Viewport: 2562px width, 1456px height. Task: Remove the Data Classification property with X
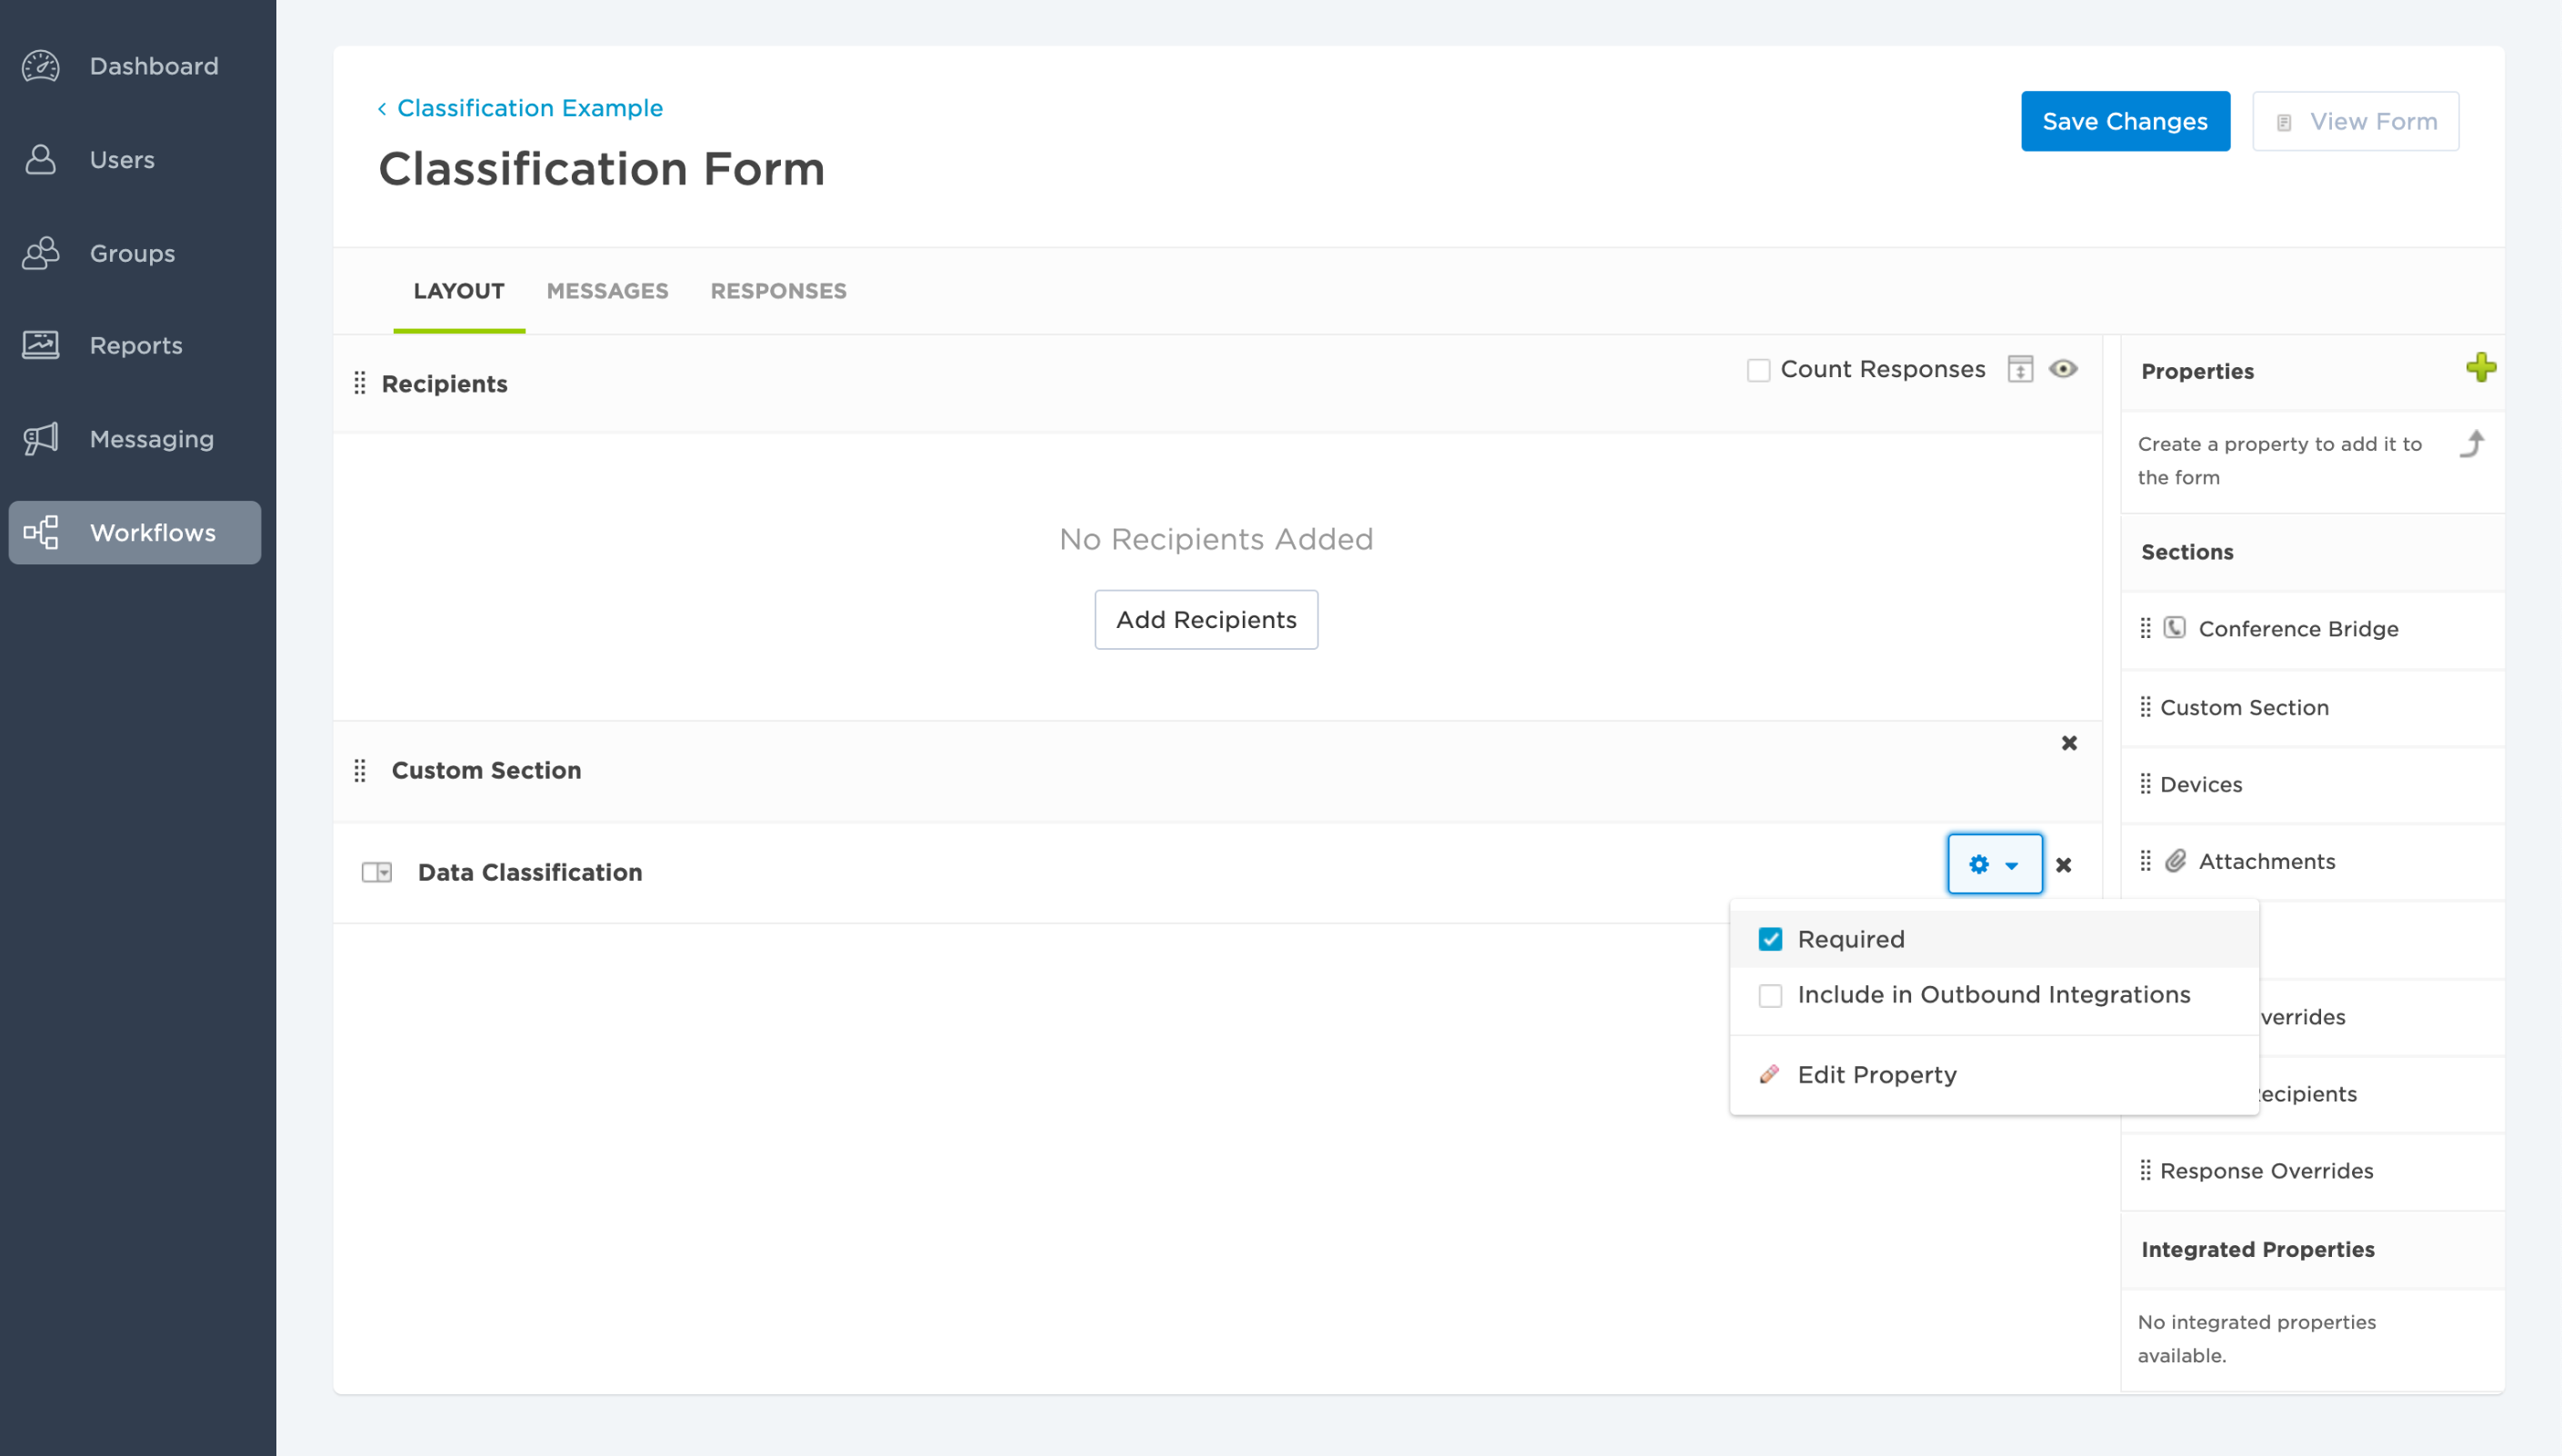2063,865
